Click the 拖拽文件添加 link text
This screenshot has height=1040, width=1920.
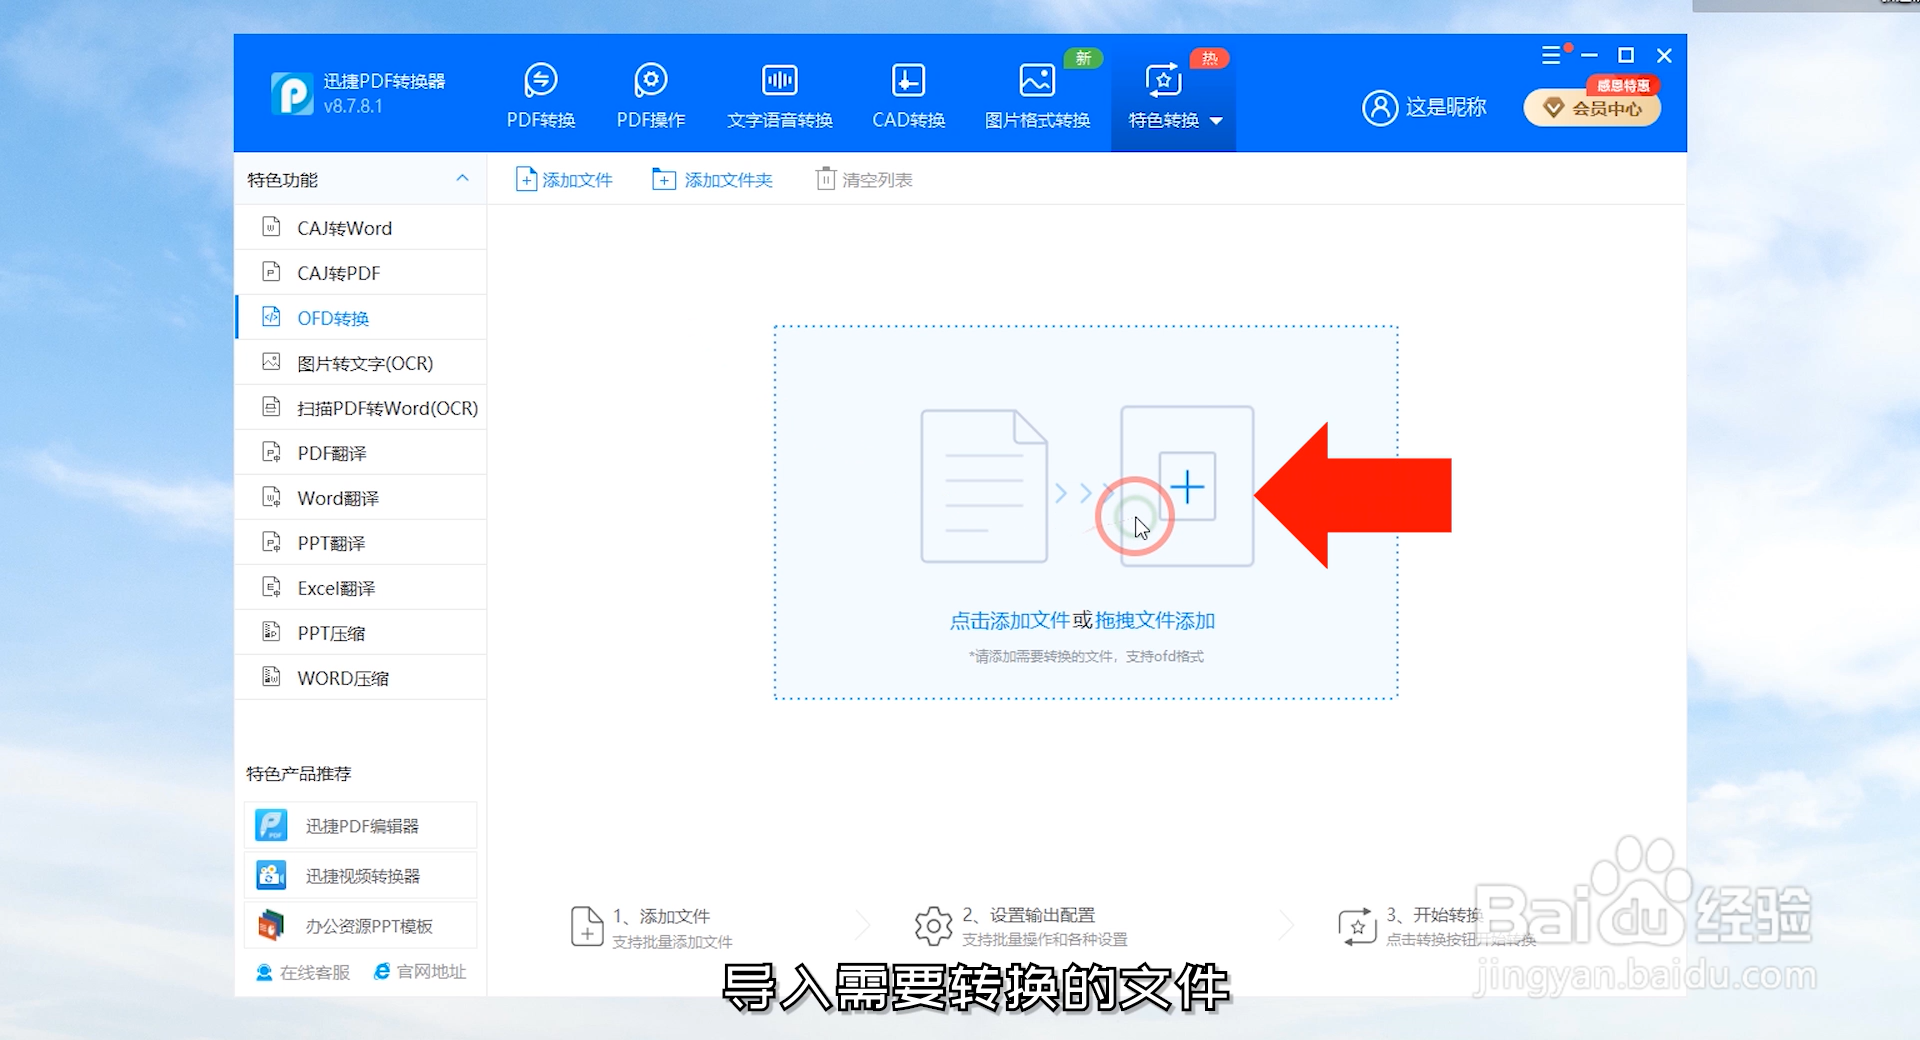[1155, 621]
